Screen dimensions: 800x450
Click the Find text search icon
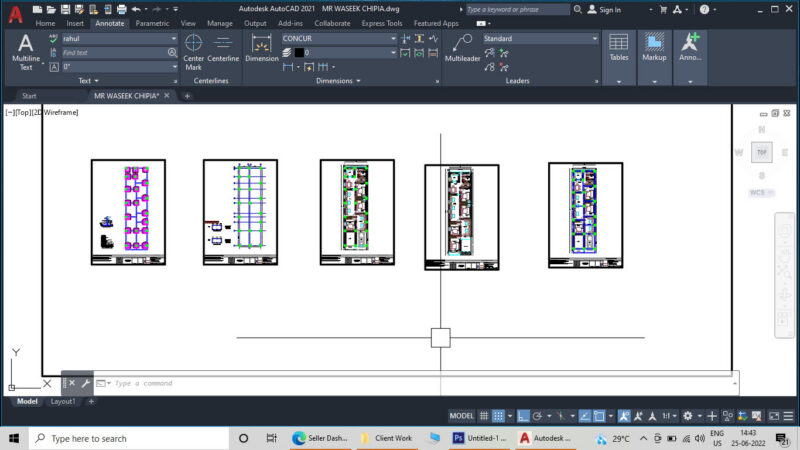click(172, 53)
